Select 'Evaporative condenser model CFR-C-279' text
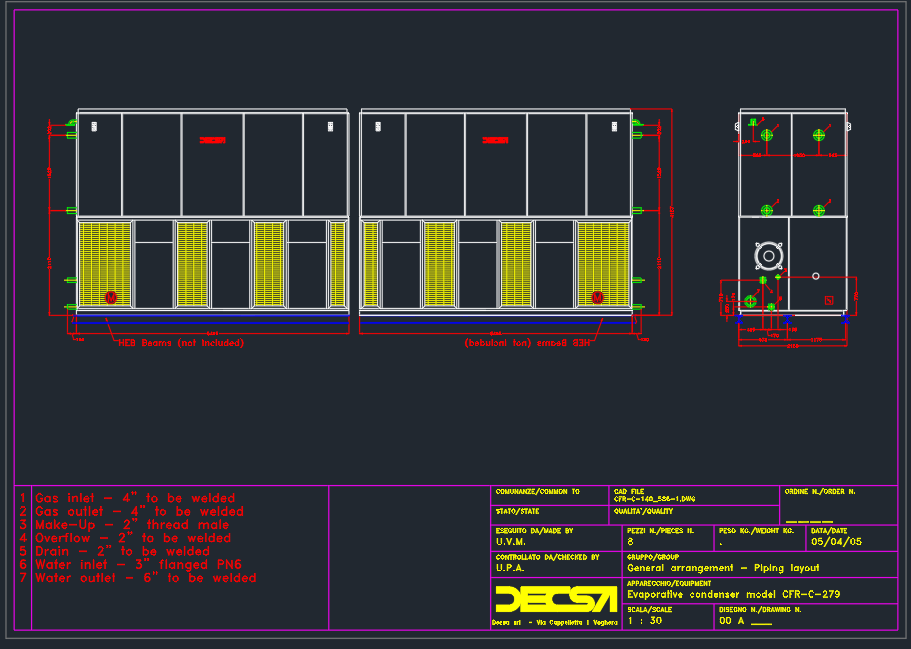The height and width of the screenshot is (649, 911). tap(734, 594)
